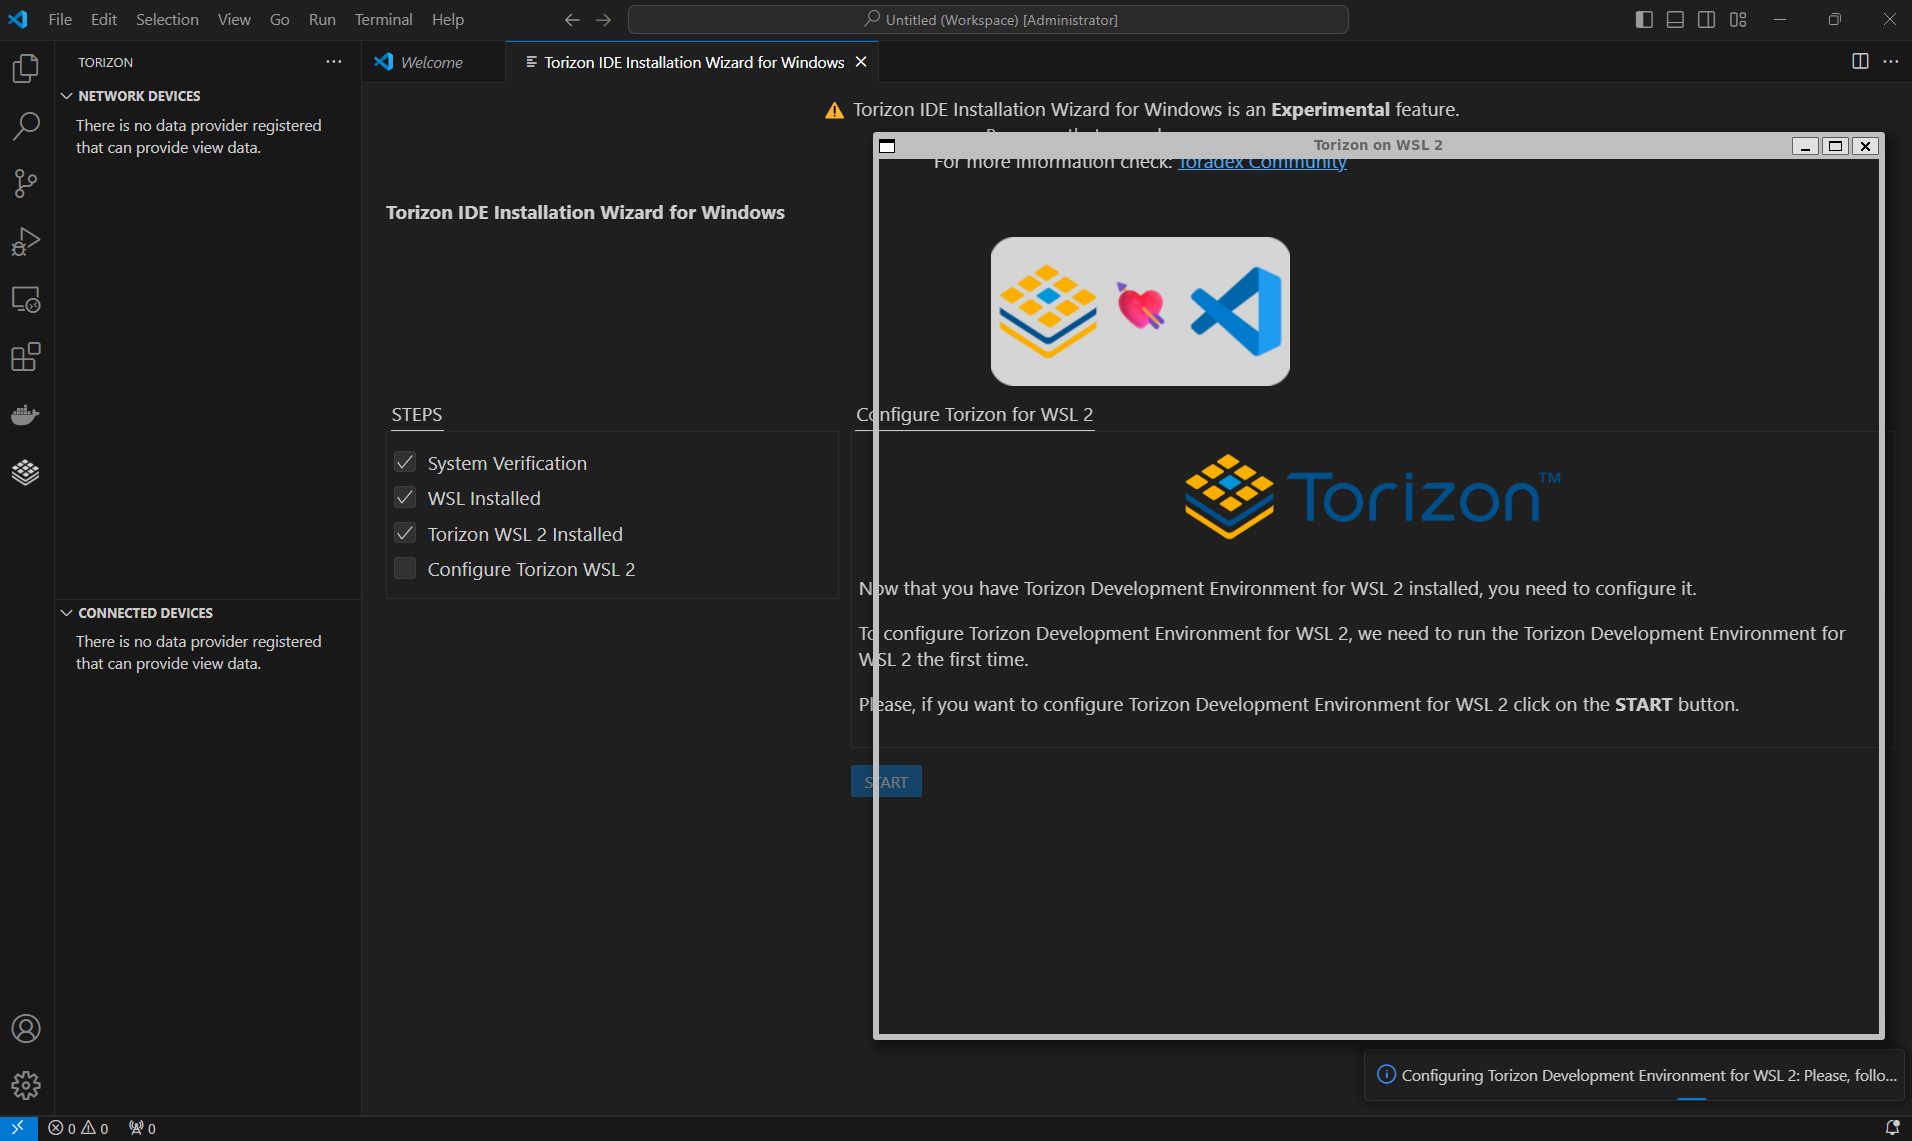Close the Installation Wizard tab

(861, 62)
